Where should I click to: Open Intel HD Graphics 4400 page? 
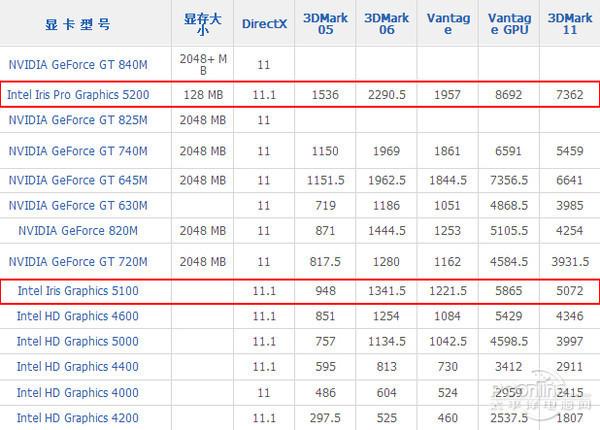pyautogui.click(x=78, y=366)
